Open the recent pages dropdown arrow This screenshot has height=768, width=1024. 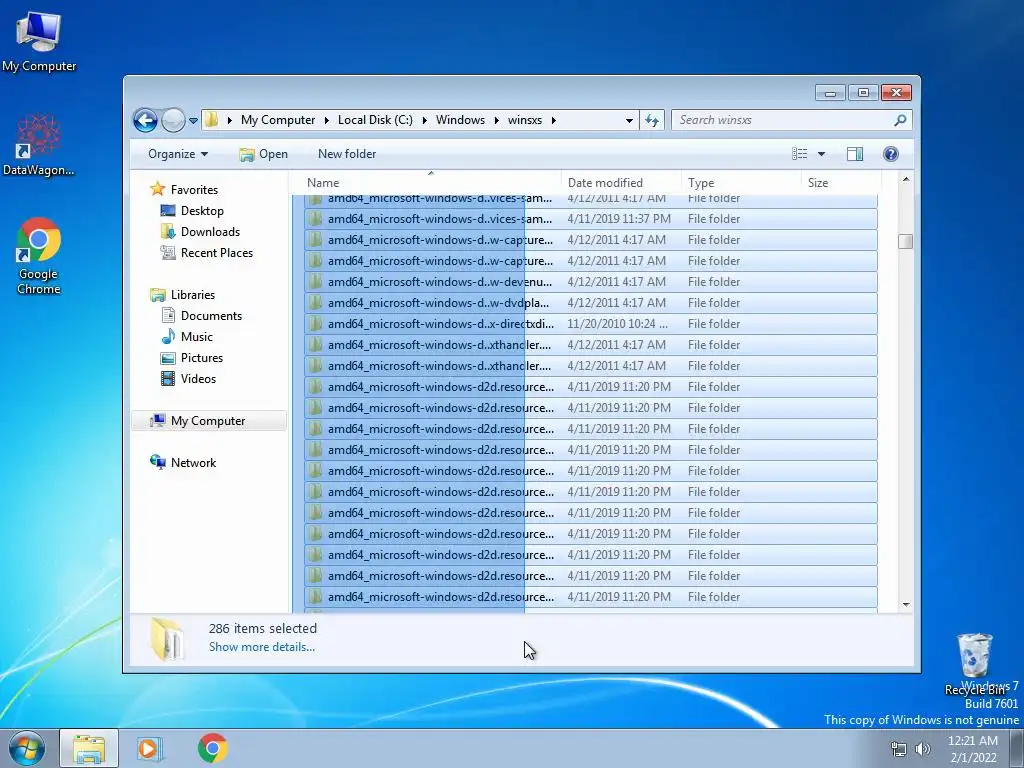pos(193,121)
